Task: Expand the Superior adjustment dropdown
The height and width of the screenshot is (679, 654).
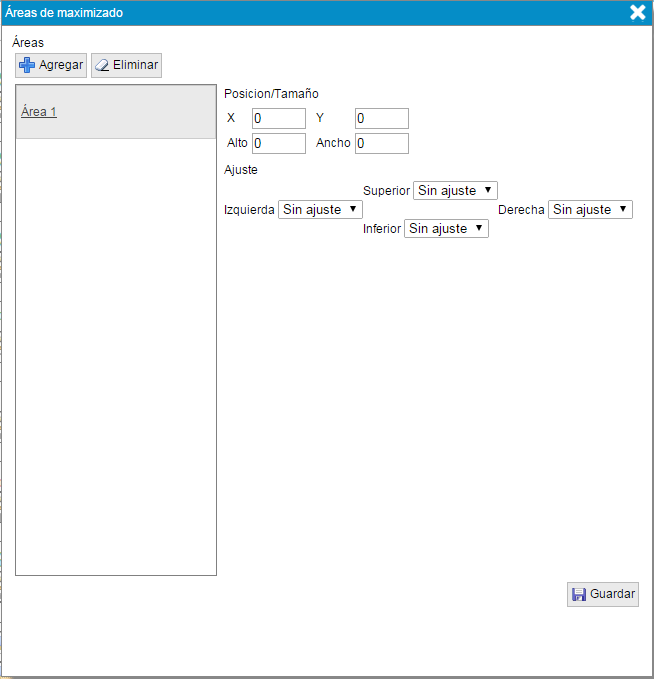Action: [455, 190]
